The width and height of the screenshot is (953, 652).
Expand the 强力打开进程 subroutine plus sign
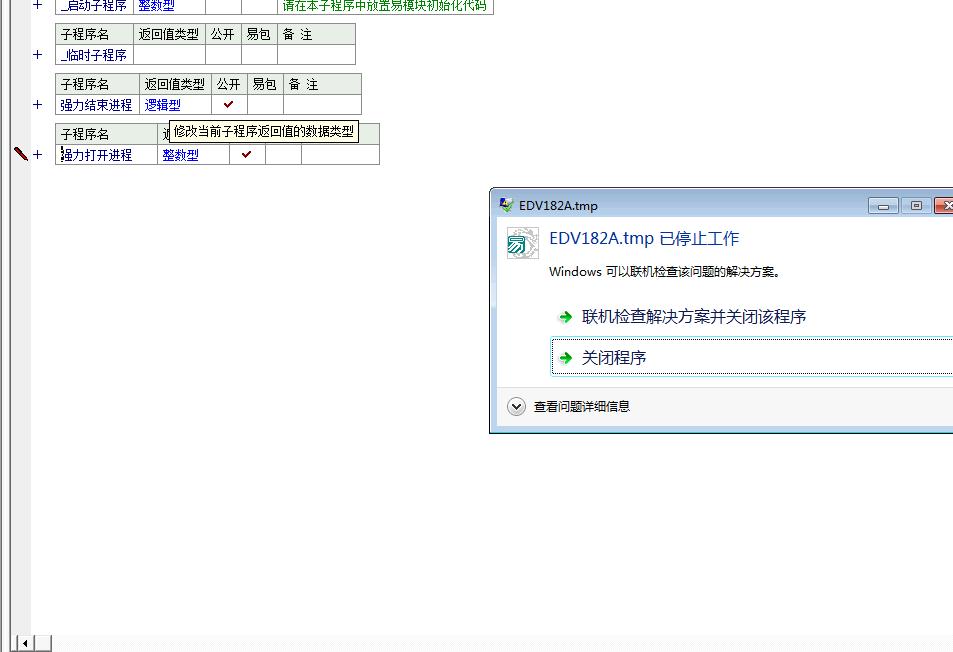pyautogui.click(x=38, y=154)
